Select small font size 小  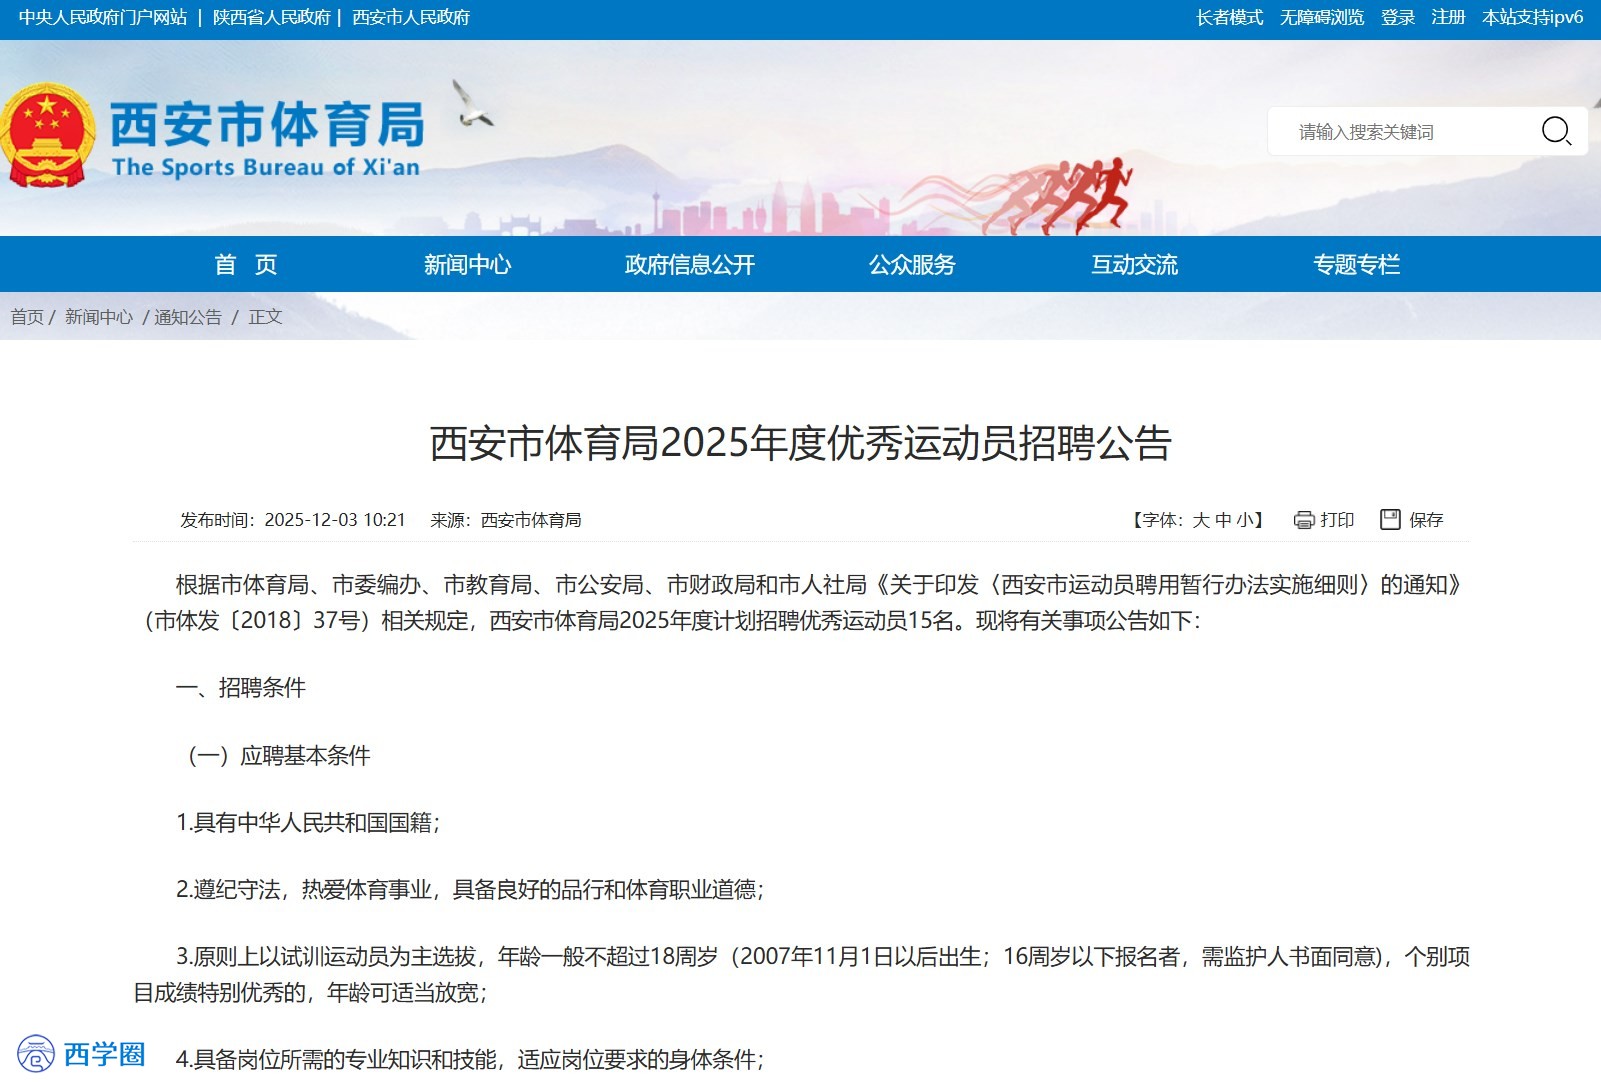point(1244,520)
